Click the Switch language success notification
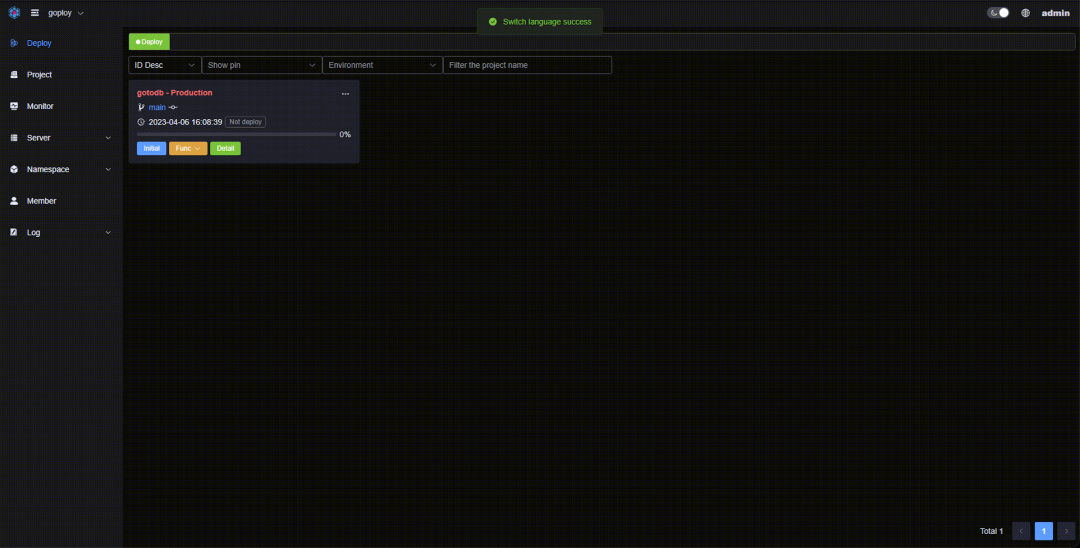Viewport: 1080px width, 548px height. click(x=540, y=22)
